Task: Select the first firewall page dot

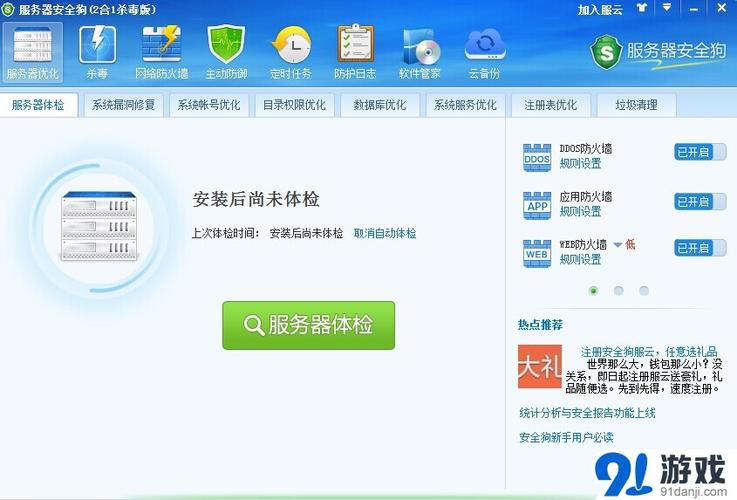Action: click(x=593, y=291)
